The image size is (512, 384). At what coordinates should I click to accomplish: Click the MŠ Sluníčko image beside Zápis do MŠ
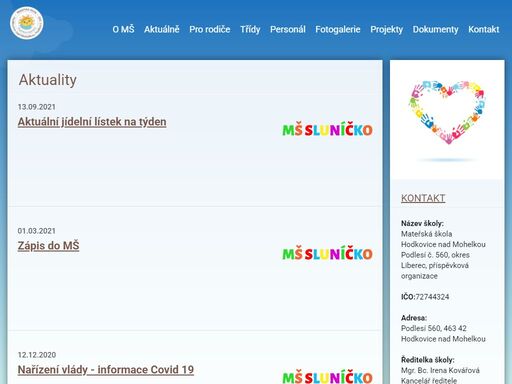pyautogui.click(x=327, y=253)
